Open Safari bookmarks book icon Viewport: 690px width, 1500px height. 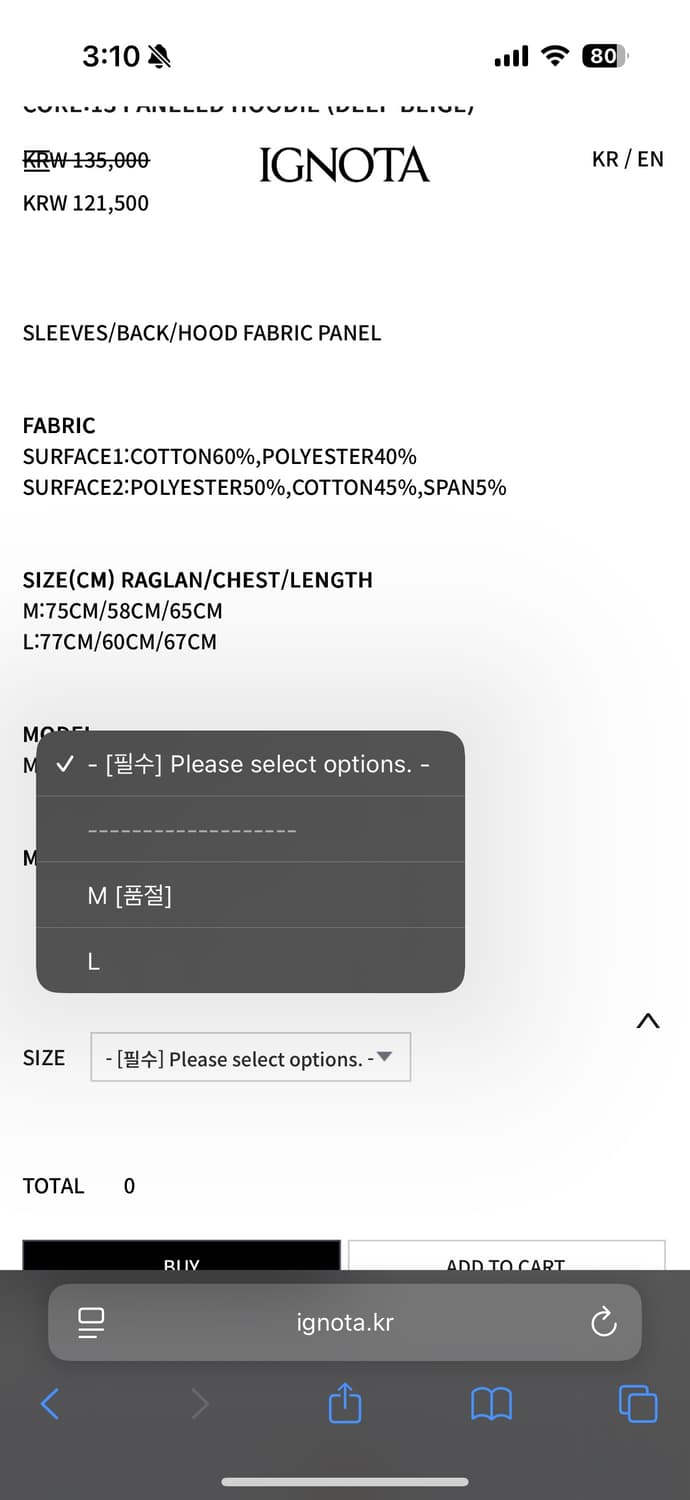(x=491, y=1404)
